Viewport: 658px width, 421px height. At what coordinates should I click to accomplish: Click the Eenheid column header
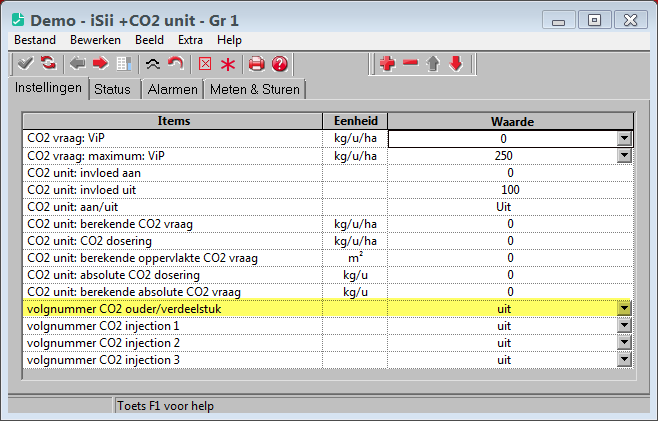(x=355, y=121)
